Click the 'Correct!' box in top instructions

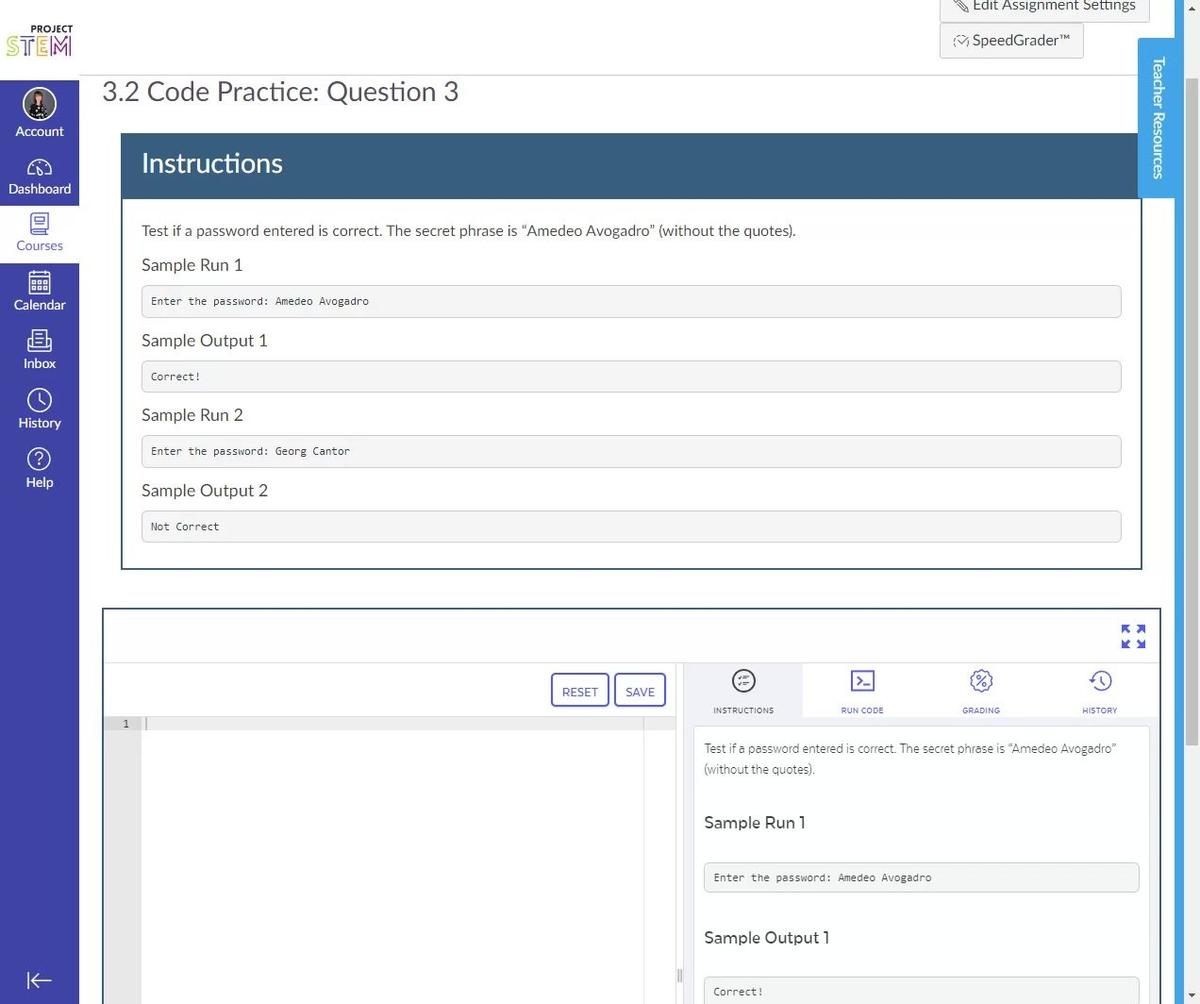[631, 376]
